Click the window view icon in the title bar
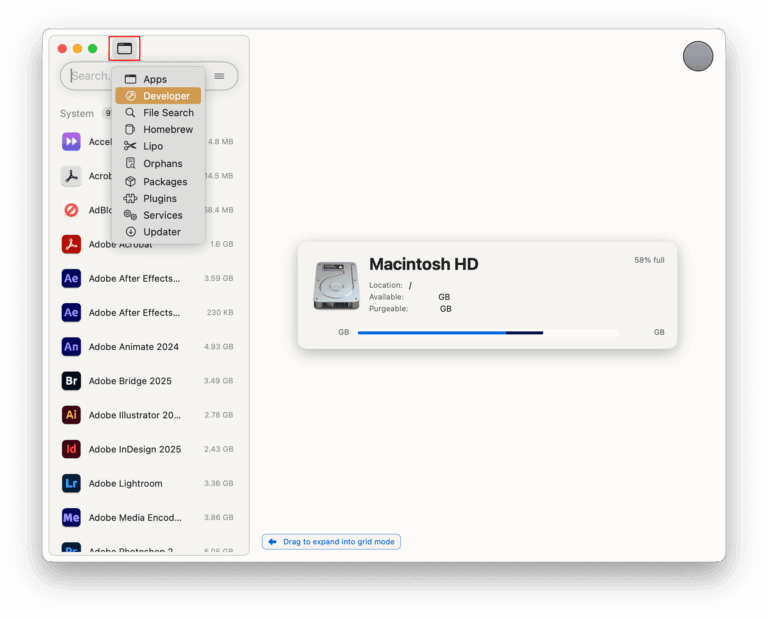The image size is (768, 618). point(124,48)
